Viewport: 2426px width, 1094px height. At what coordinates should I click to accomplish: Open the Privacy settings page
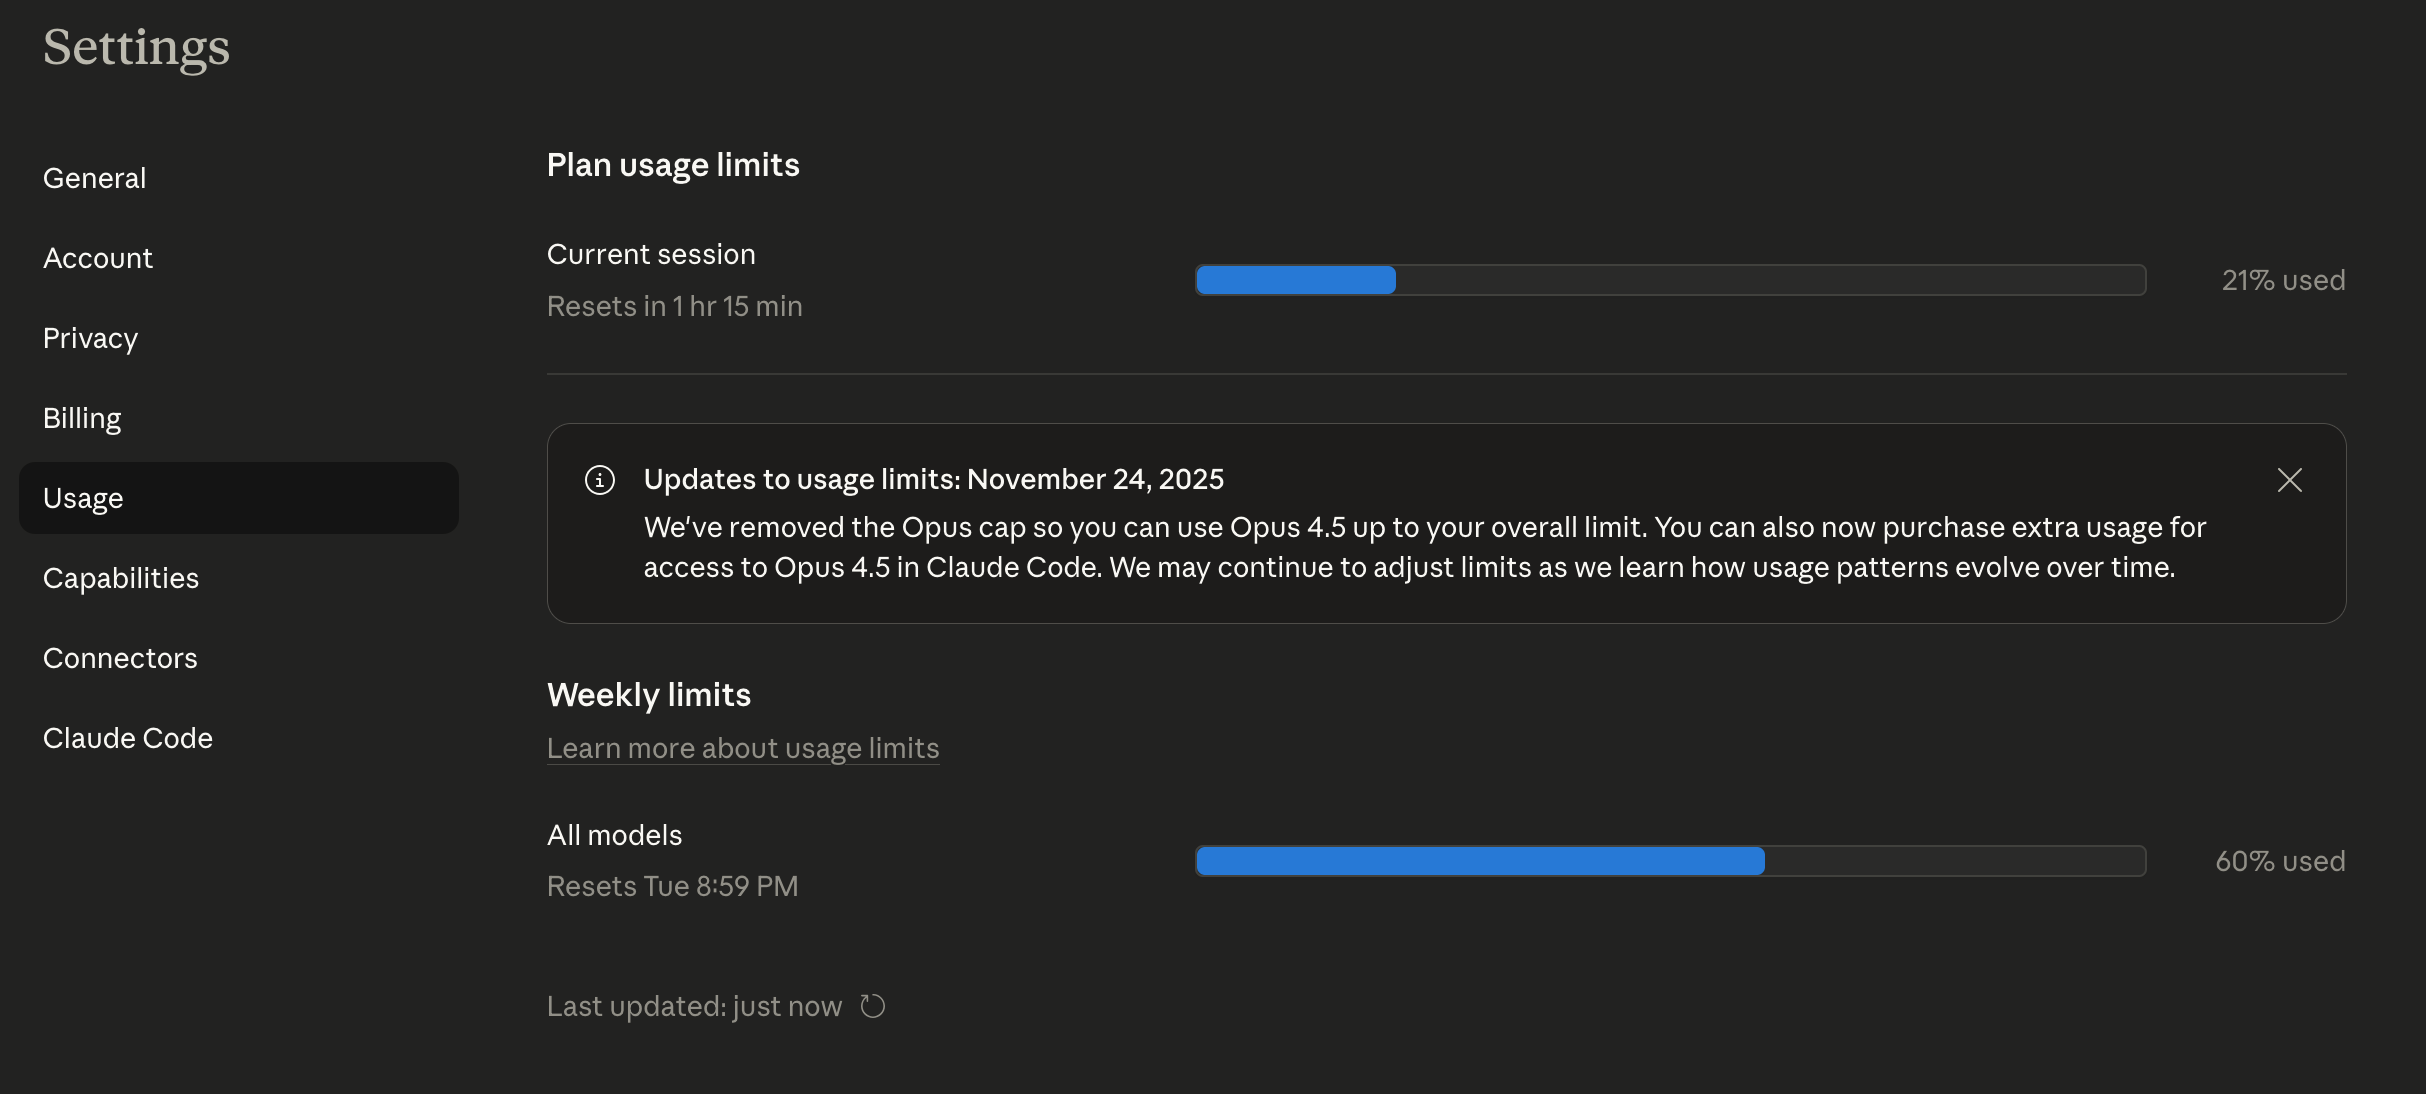[x=90, y=338]
